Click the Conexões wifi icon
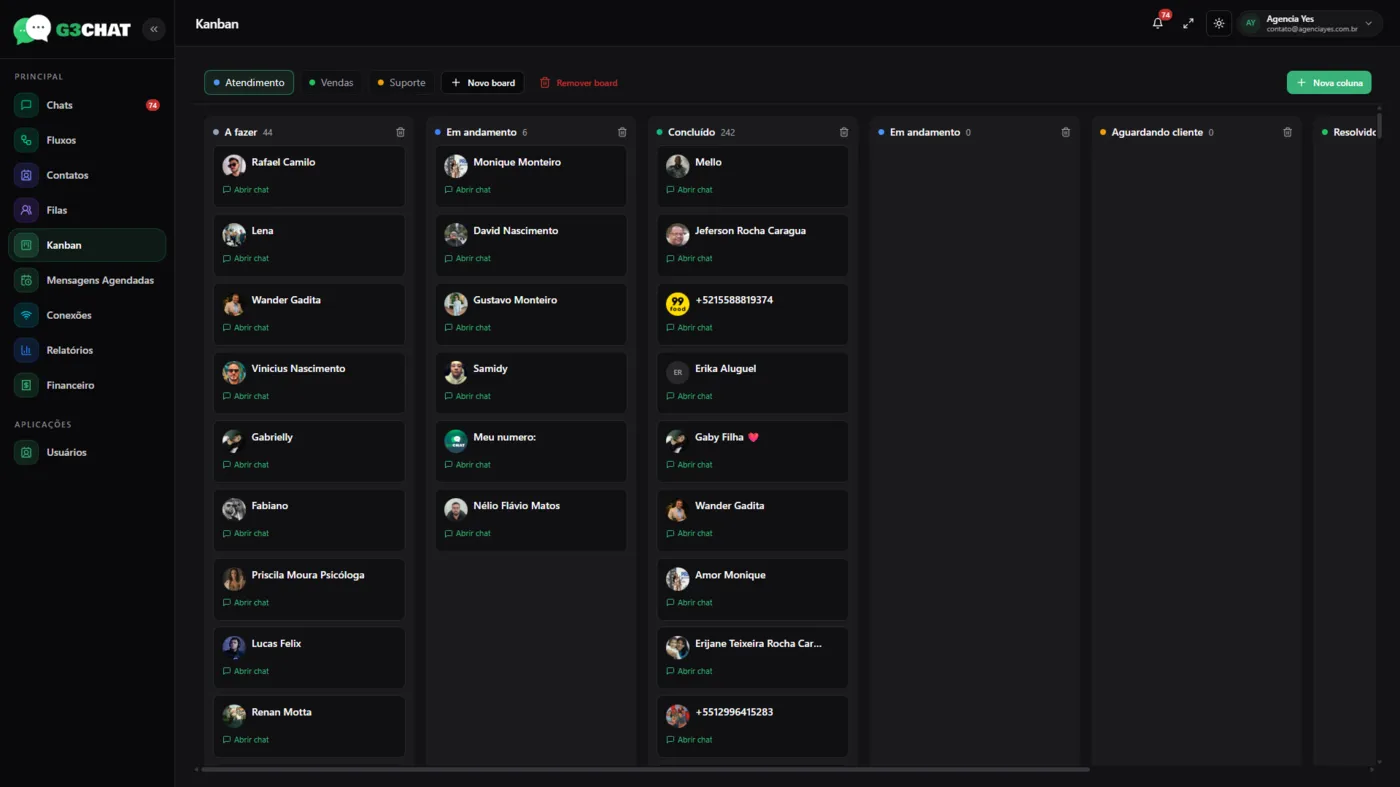The height and width of the screenshot is (787, 1400). point(26,315)
